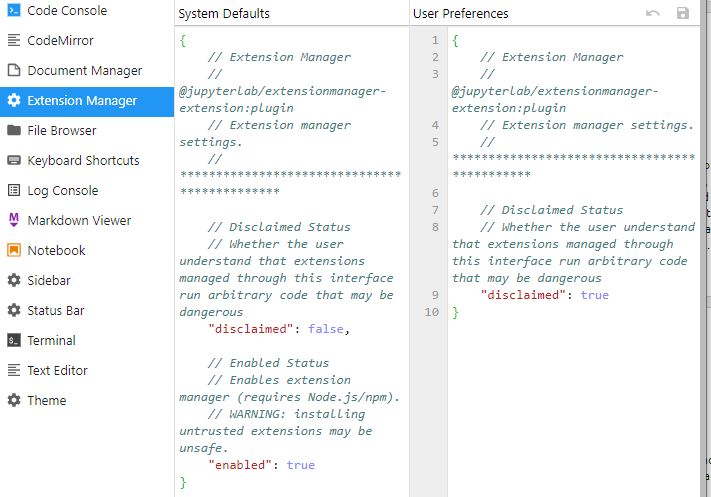Click the Document Manager file icon
The width and height of the screenshot is (711, 497).
pos(14,71)
